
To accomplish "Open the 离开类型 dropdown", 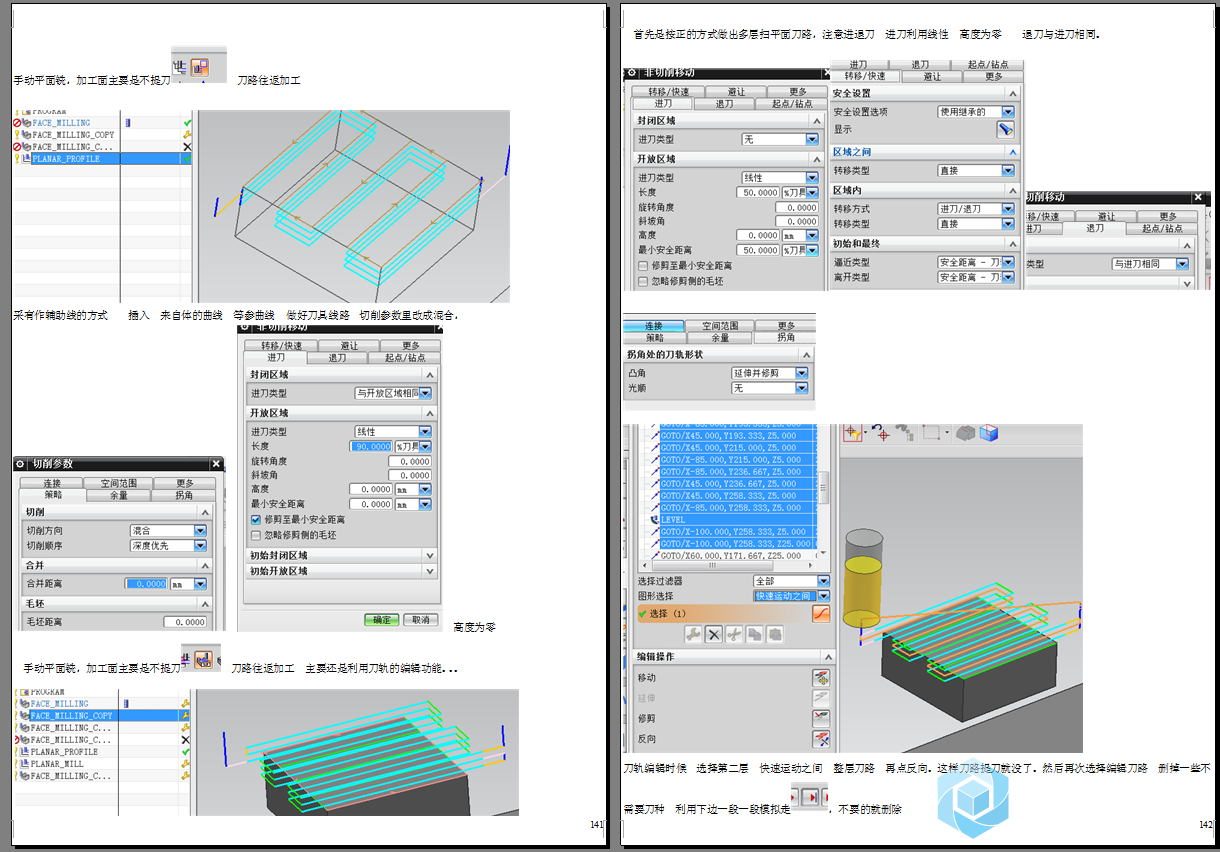I will click(975, 277).
